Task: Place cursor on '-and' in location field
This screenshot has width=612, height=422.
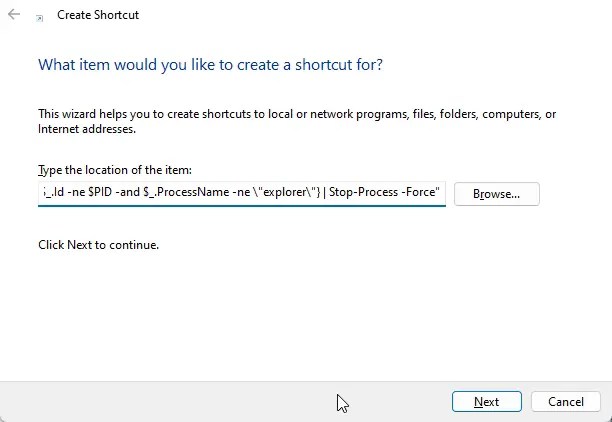Action: 128,192
